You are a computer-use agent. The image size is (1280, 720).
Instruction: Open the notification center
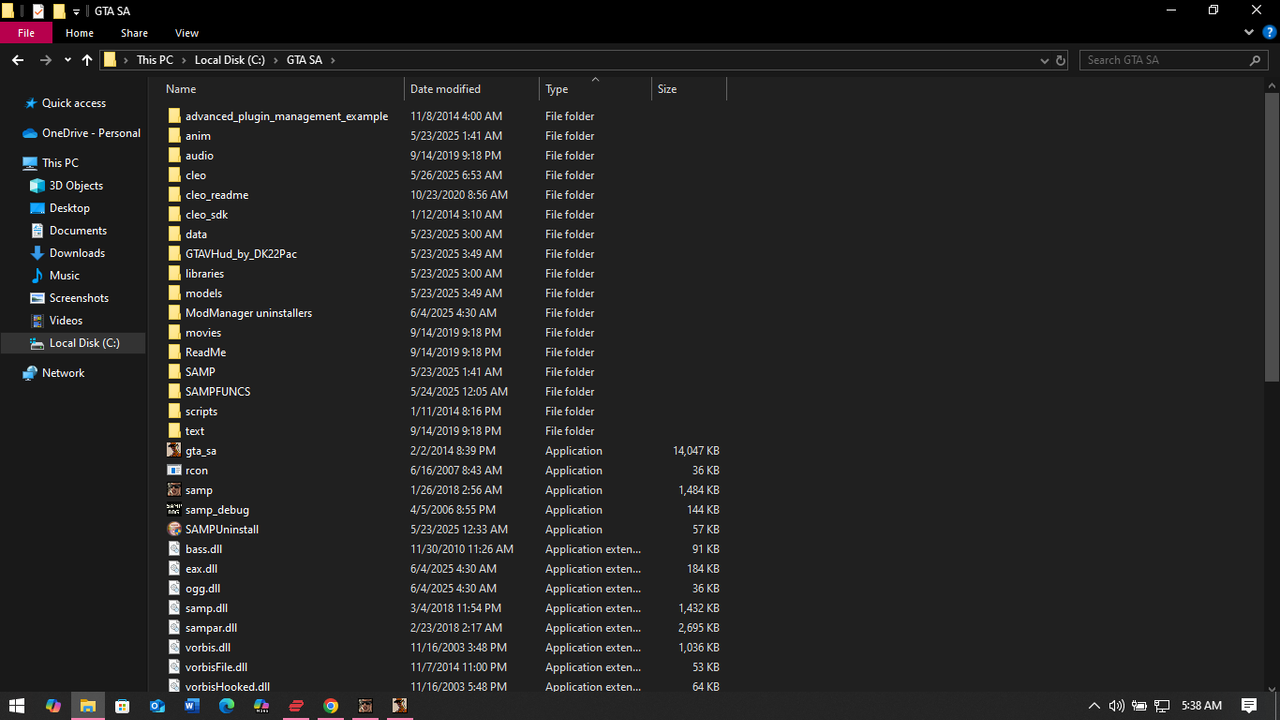click(1249, 706)
